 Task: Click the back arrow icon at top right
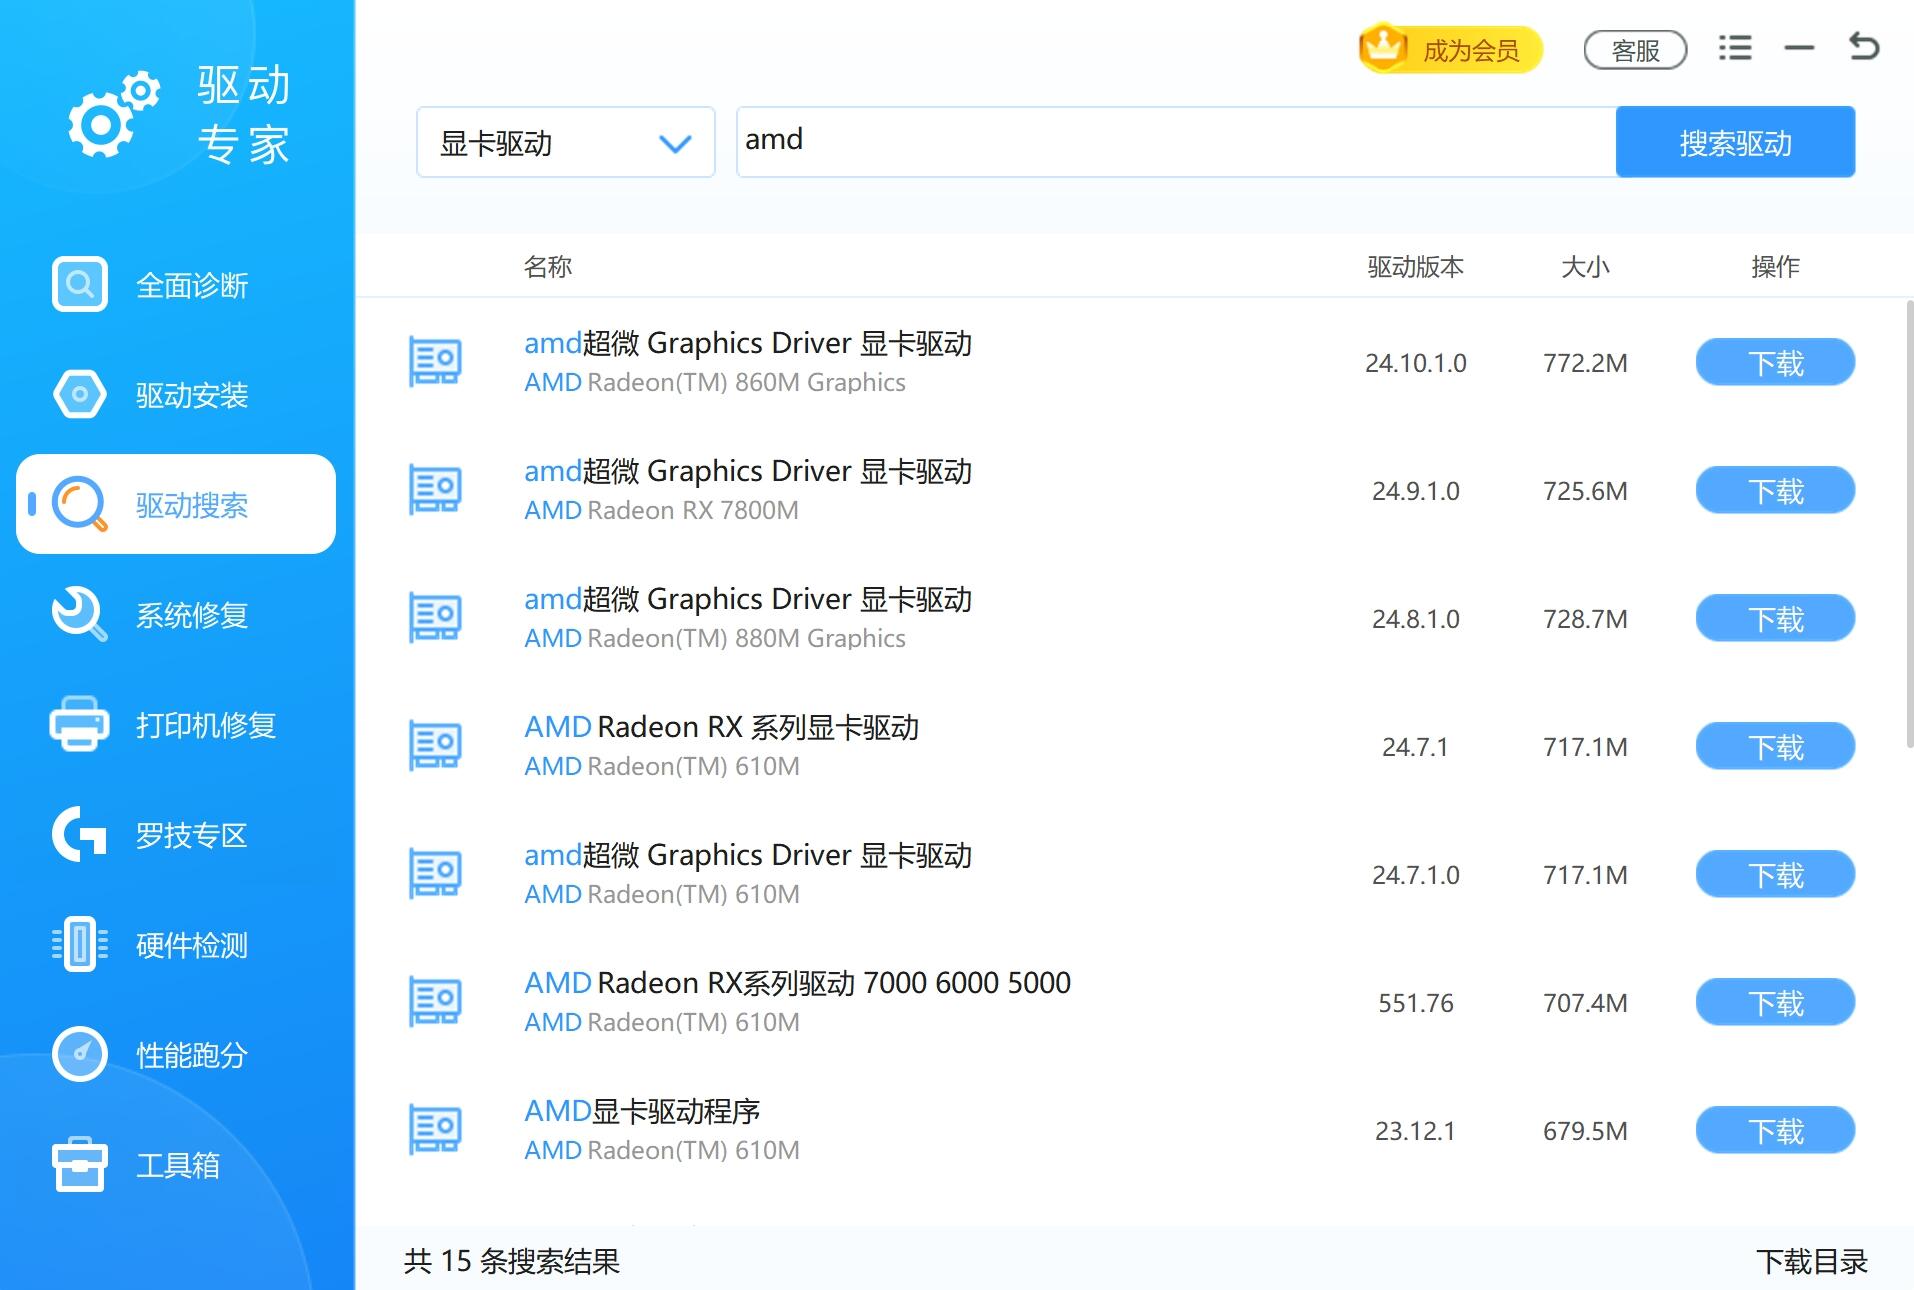coord(1864,47)
